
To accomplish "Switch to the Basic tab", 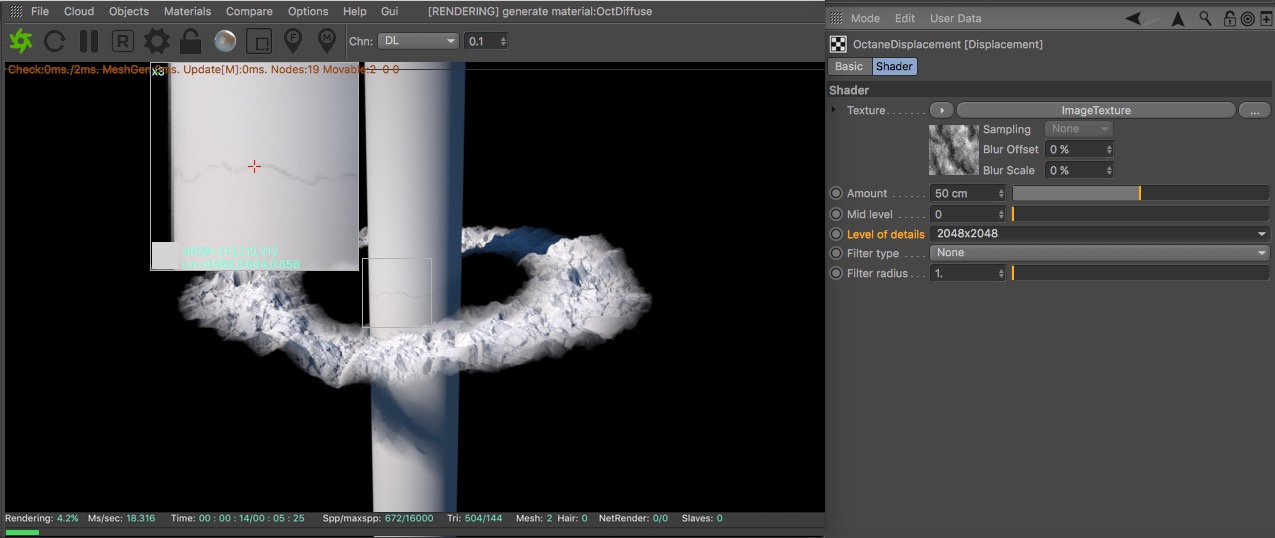I will click(849, 66).
